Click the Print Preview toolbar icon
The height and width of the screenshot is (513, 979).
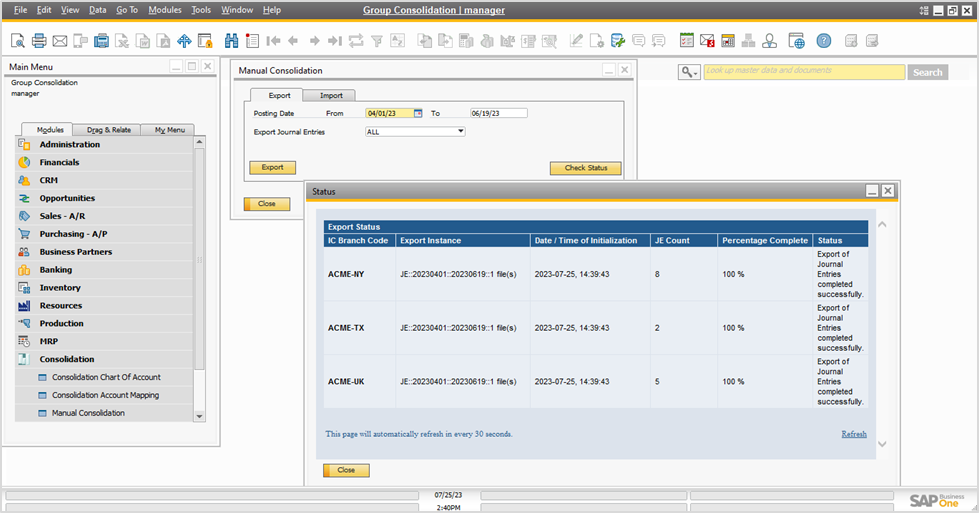point(18,41)
